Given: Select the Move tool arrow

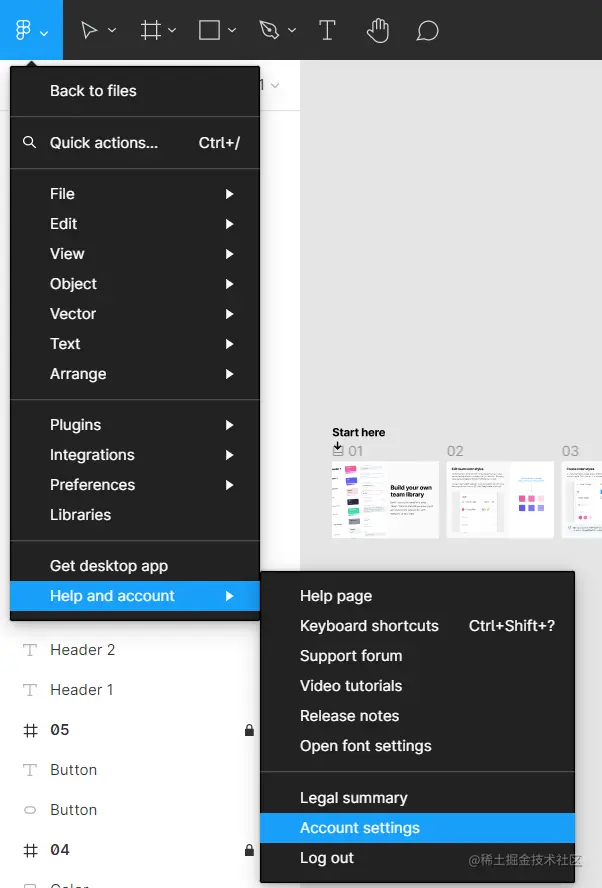Looking at the screenshot, I should [89, 30].
